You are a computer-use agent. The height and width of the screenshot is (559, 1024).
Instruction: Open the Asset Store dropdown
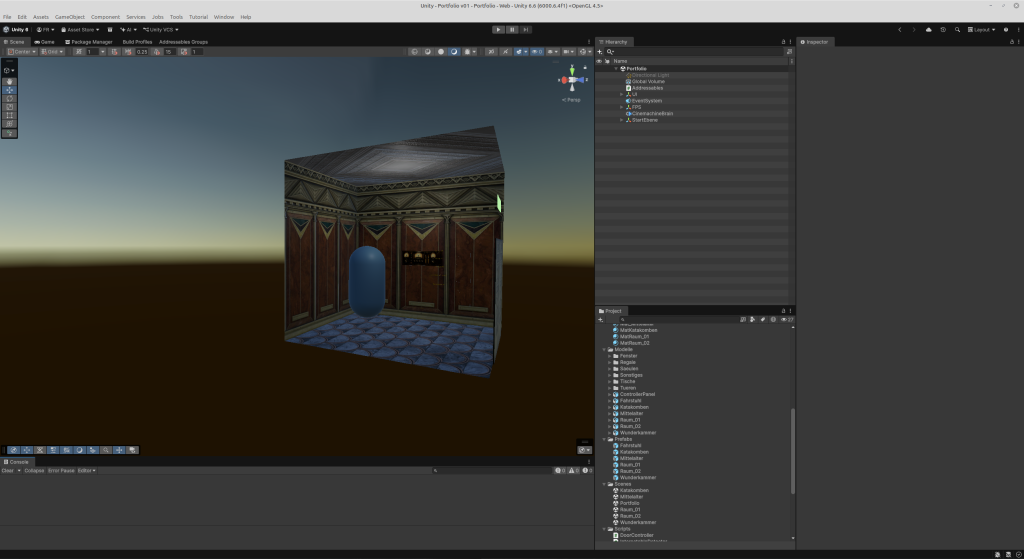(80, 29)
